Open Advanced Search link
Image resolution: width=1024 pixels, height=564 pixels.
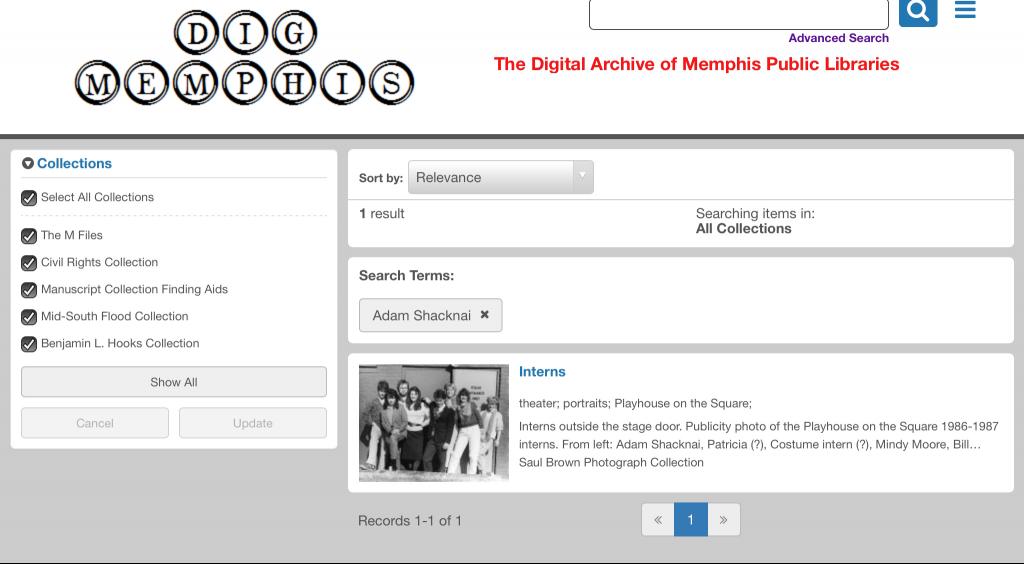tap(838, 38)
